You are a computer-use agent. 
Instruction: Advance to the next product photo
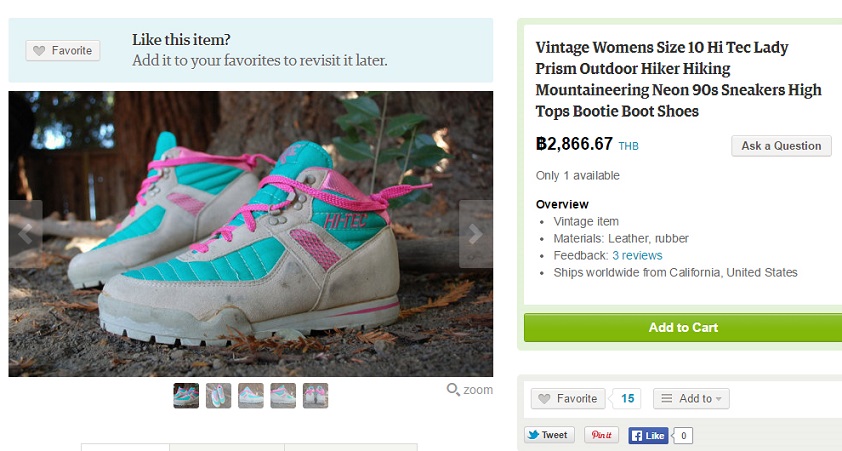tap(476, 233)
